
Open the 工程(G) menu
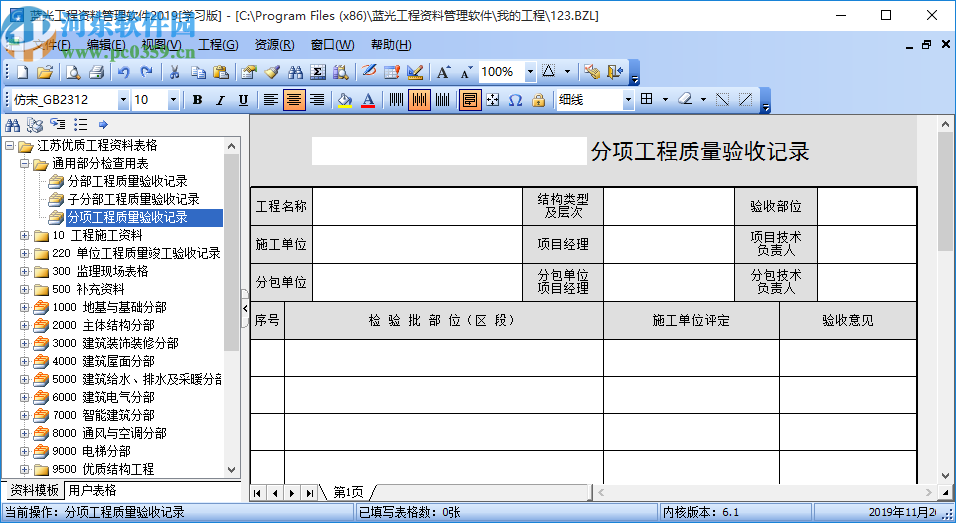point(218,44)
